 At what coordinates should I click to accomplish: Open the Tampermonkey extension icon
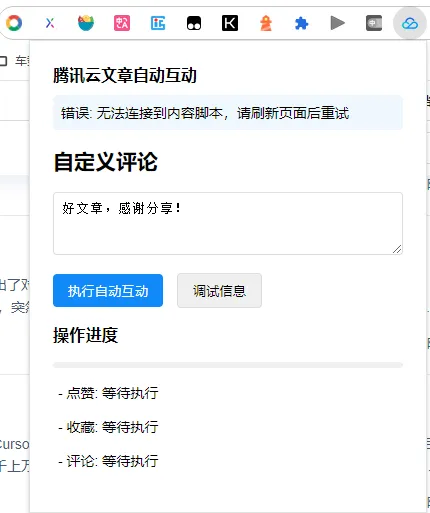194,23
